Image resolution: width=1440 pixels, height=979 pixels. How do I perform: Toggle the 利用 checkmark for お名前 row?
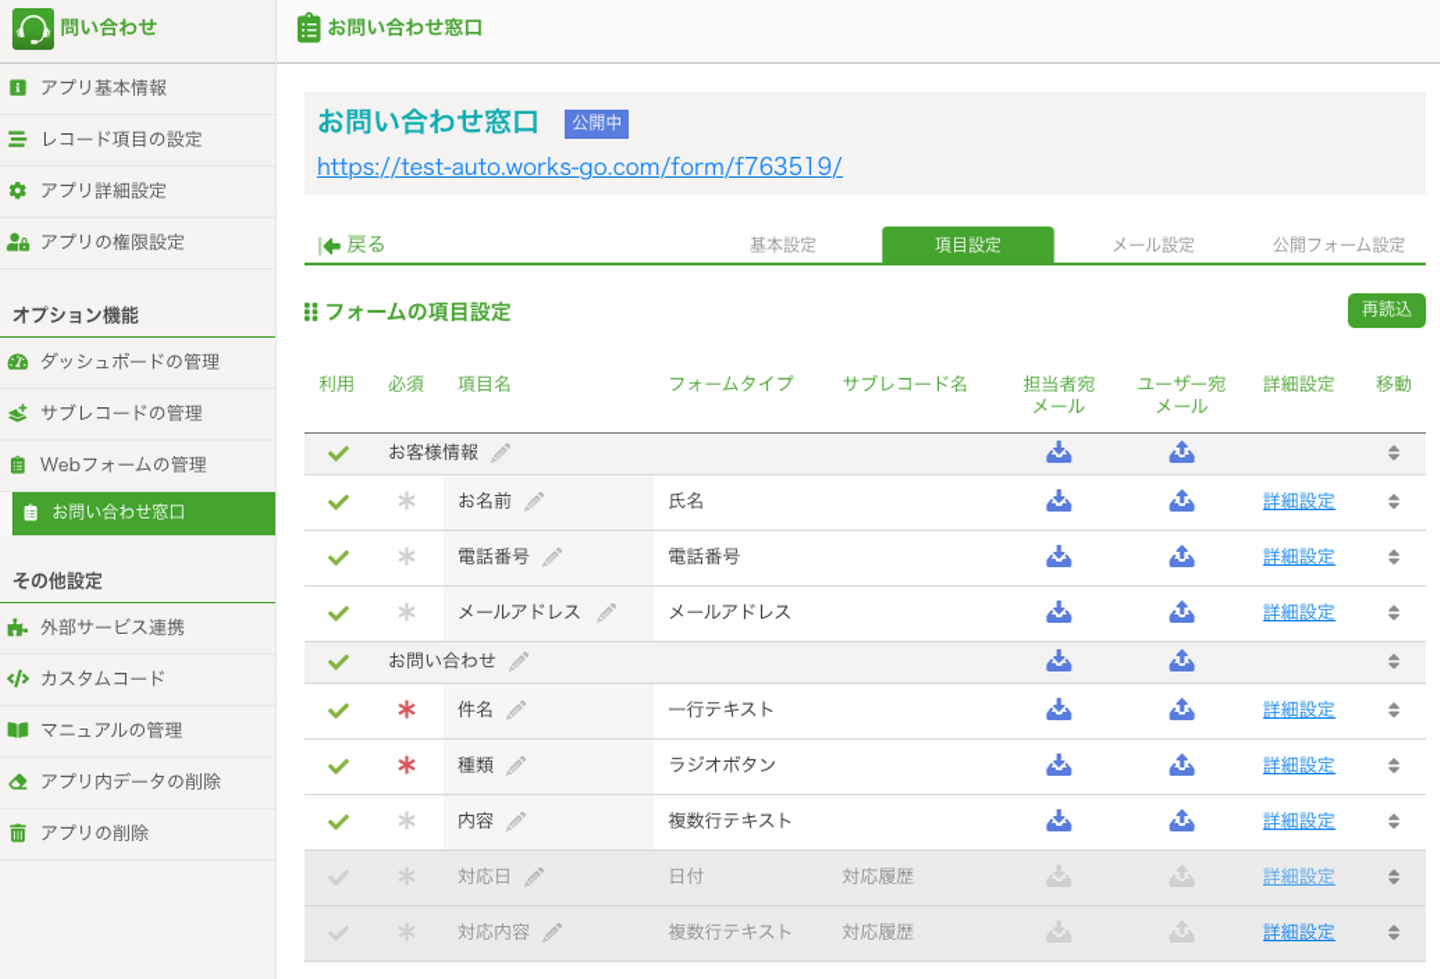click(338, 502)
